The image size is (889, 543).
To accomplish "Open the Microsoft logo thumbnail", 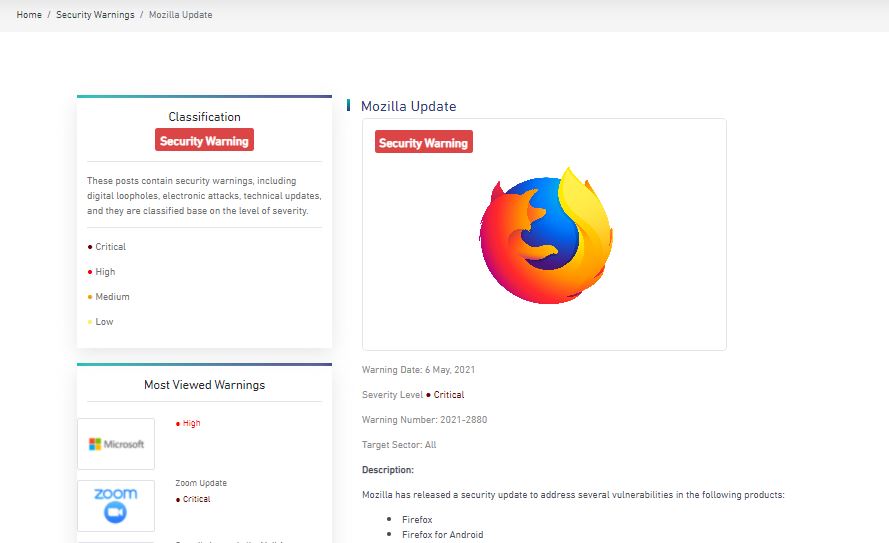I will [116, 444].
